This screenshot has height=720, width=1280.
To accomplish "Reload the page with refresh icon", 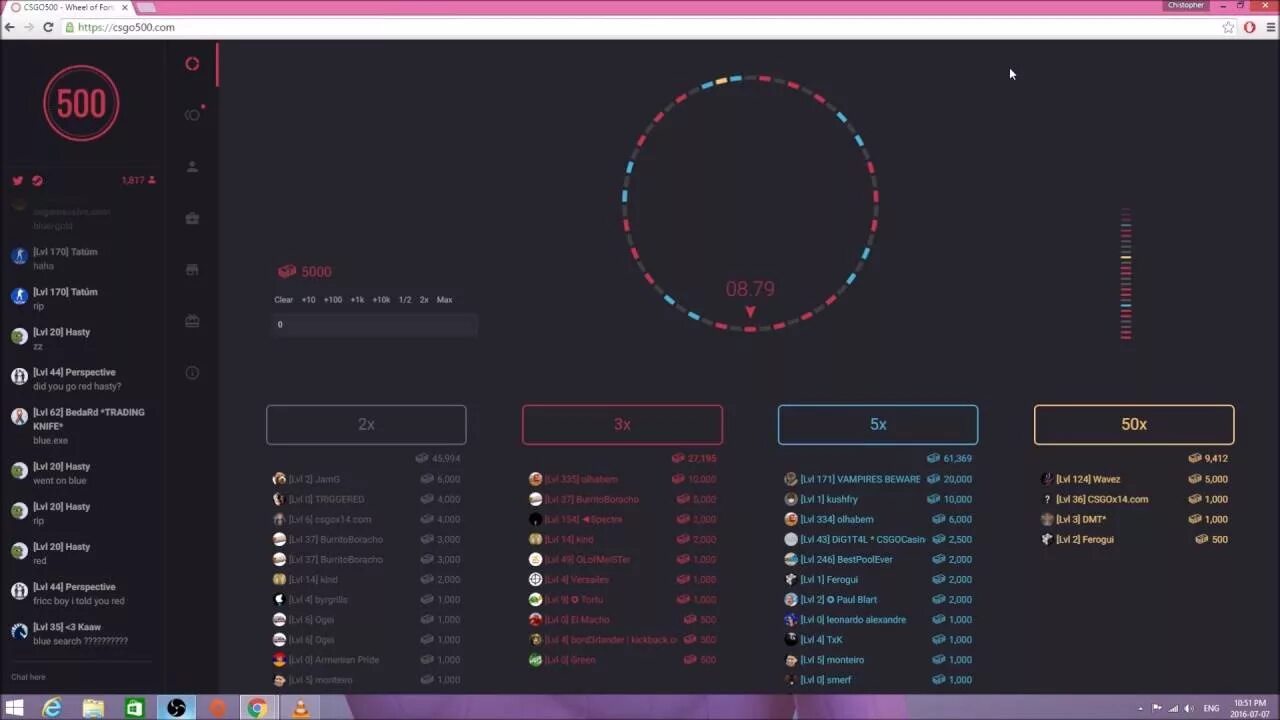I will tap(47, 27).
